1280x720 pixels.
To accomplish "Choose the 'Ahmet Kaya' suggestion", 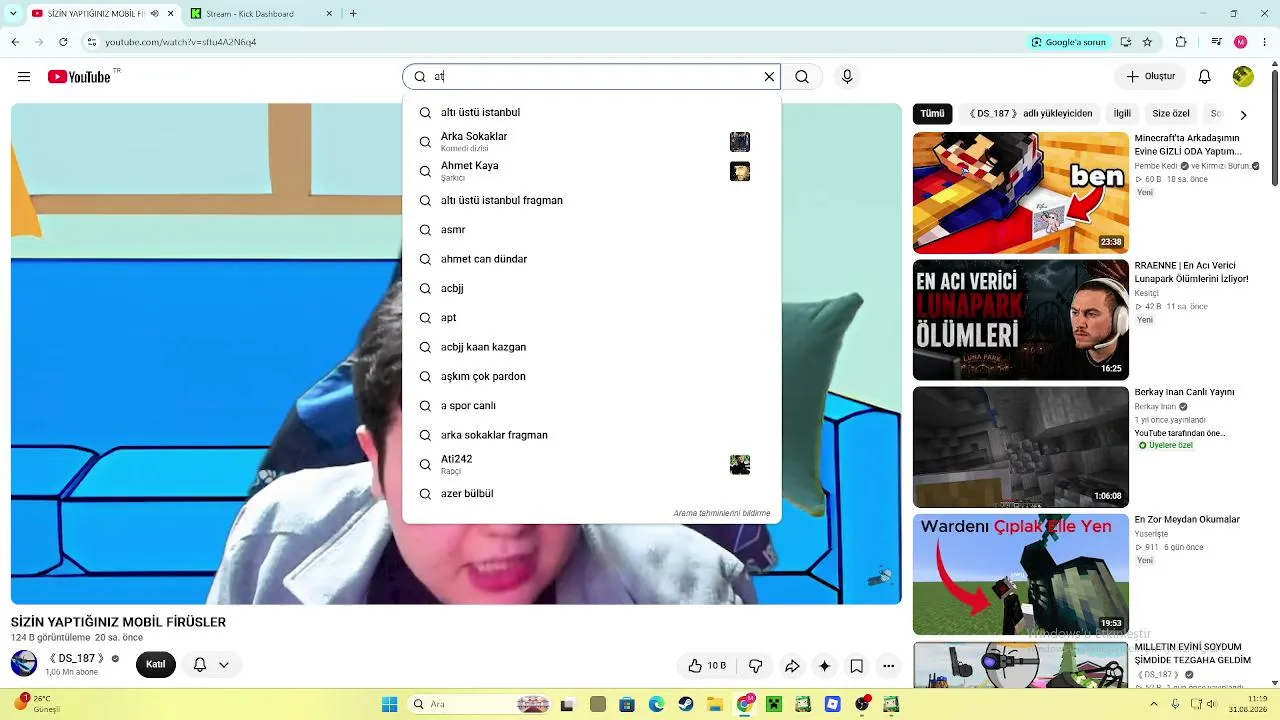I will pos(591,171).
